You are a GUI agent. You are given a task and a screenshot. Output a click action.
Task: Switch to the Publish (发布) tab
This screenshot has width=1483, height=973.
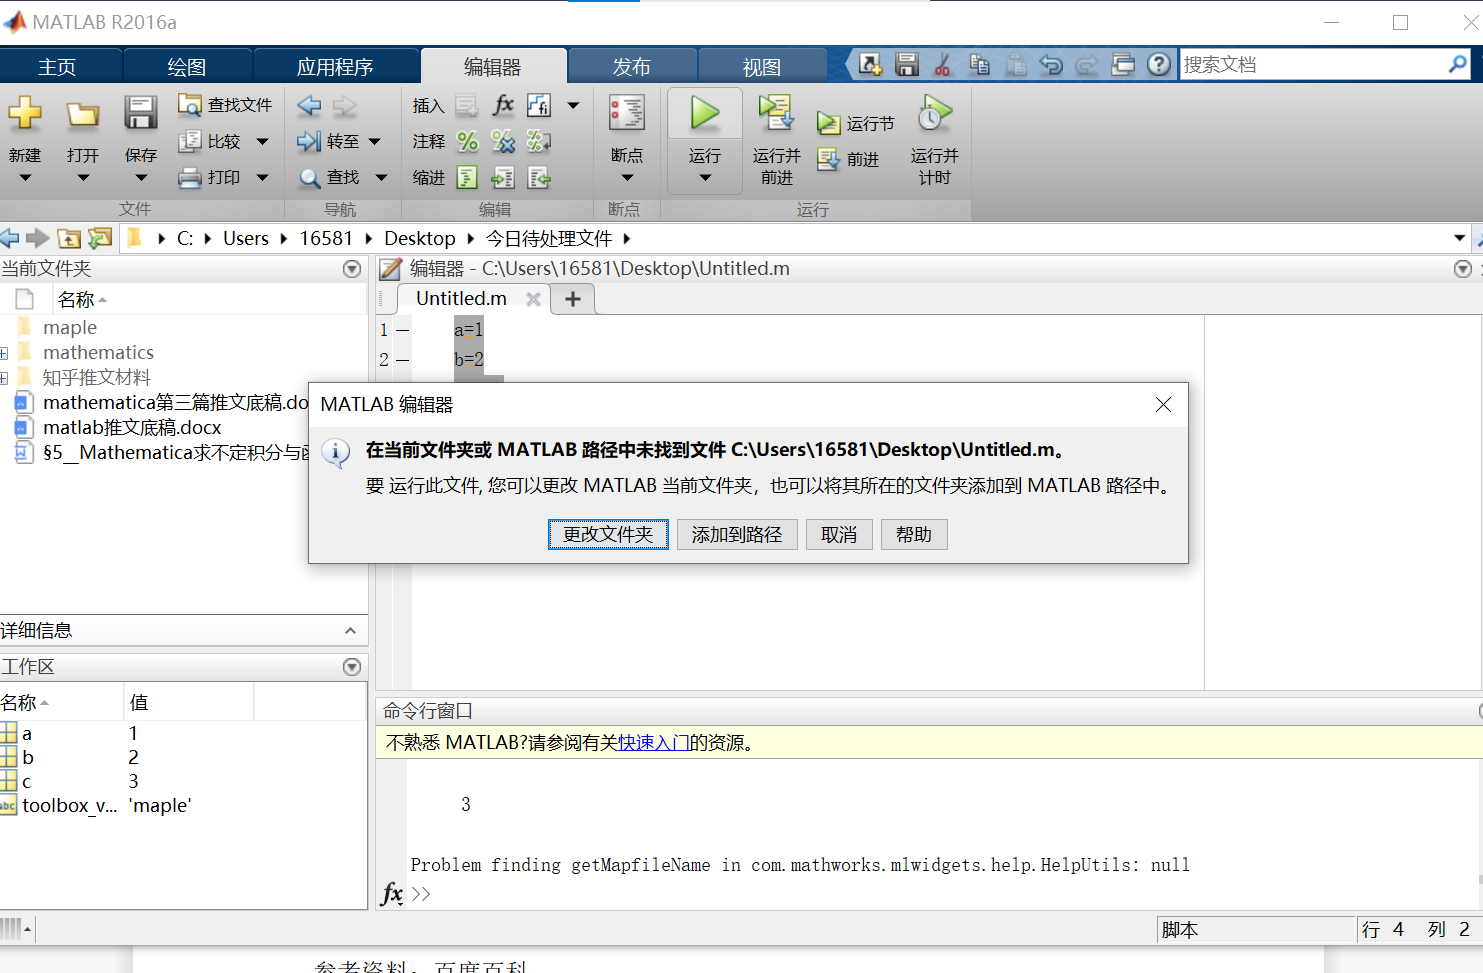[632, 67]
